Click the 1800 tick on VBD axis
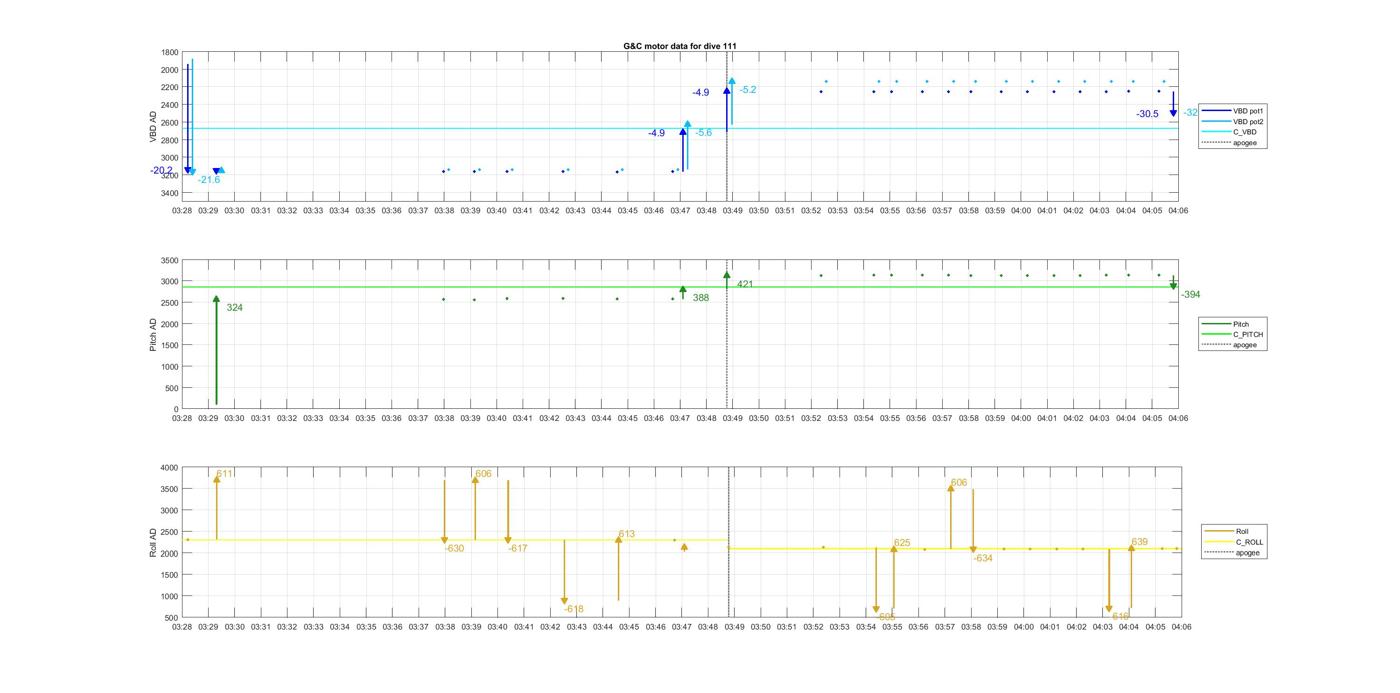This screenshot has height=693, width=1400. click(170, 53)
